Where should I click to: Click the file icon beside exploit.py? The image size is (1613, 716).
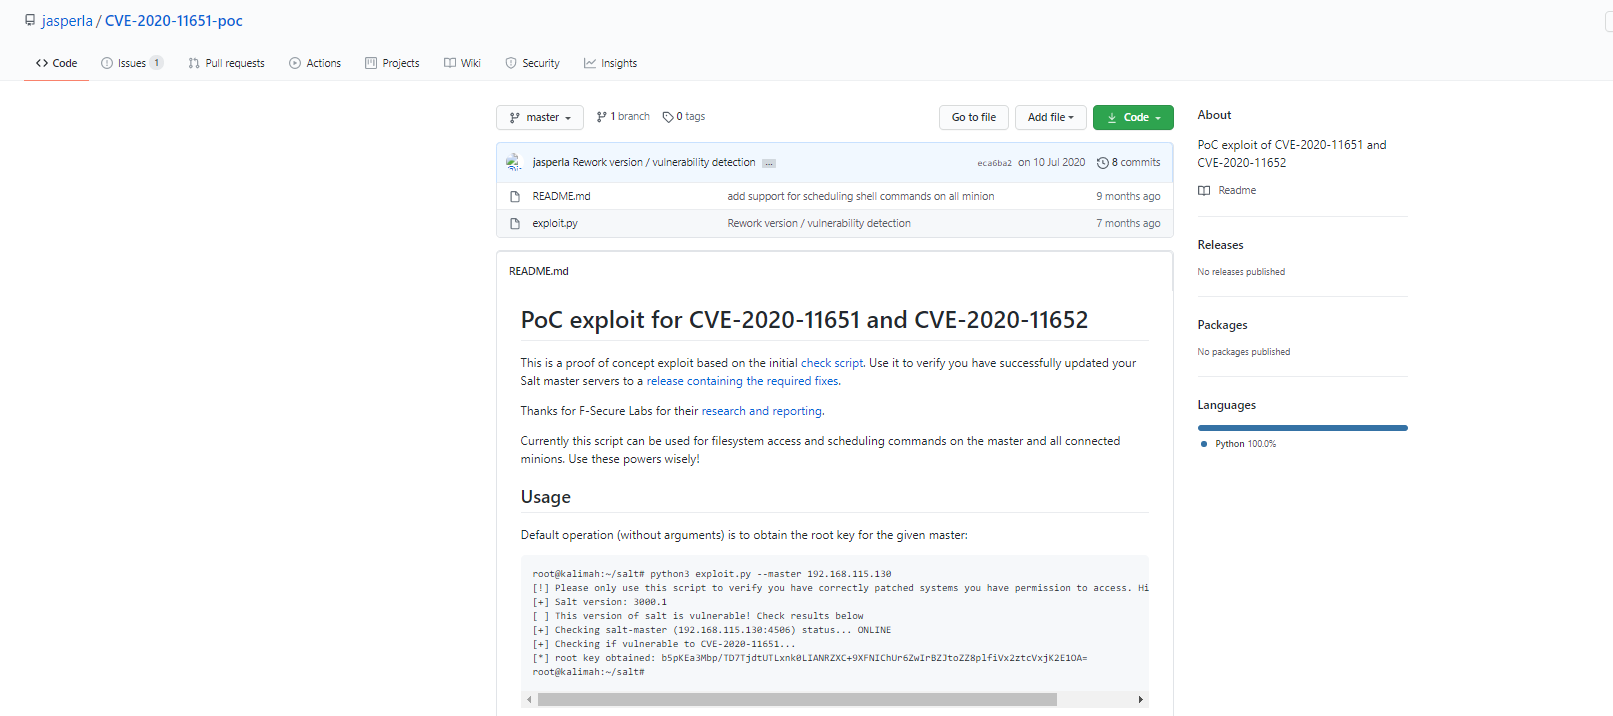tap(515, 223)
